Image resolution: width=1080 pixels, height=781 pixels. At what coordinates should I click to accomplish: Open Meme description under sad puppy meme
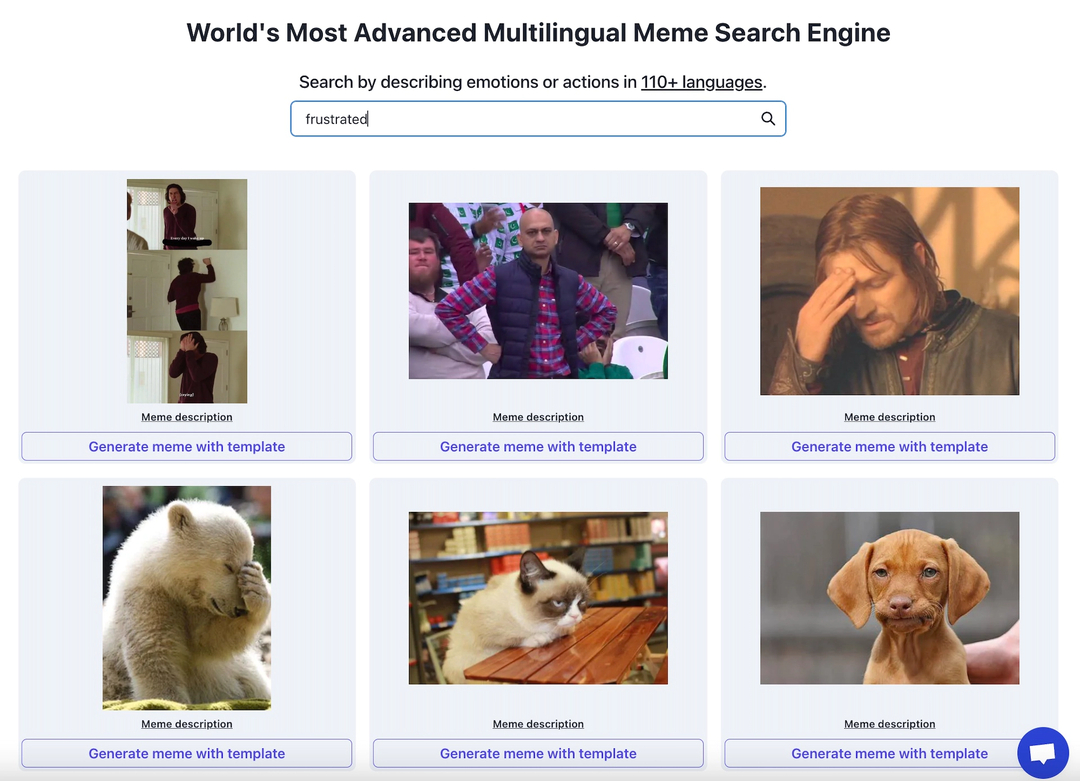click(889, 724)
